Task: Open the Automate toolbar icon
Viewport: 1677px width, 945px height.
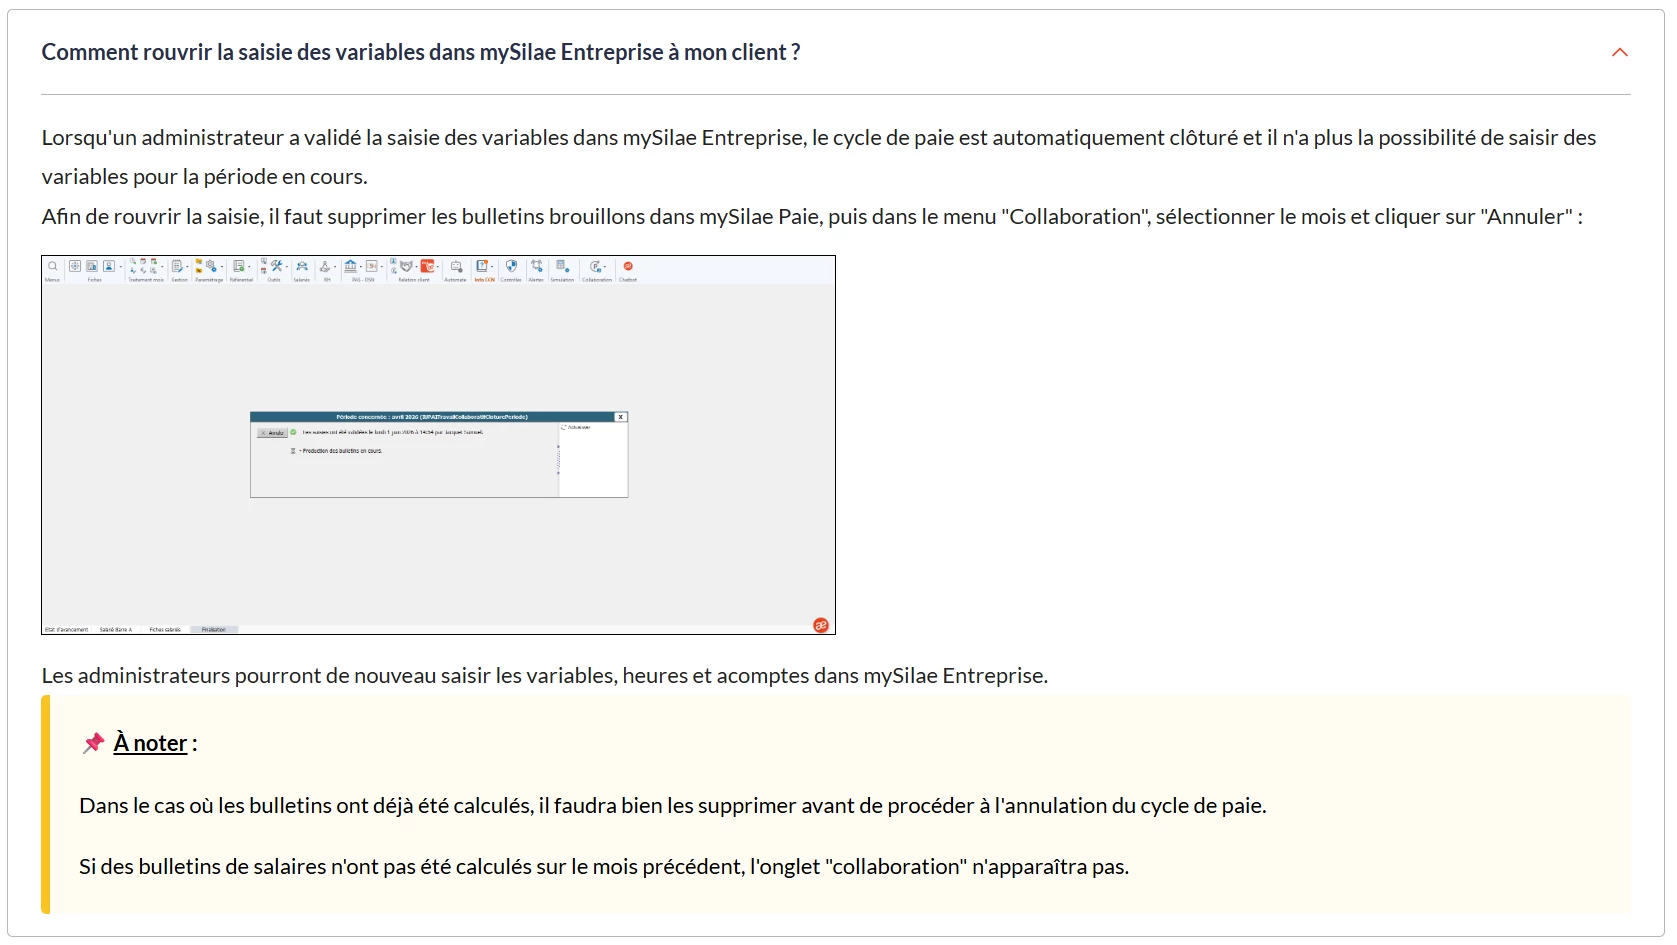Action: [456, 267]
